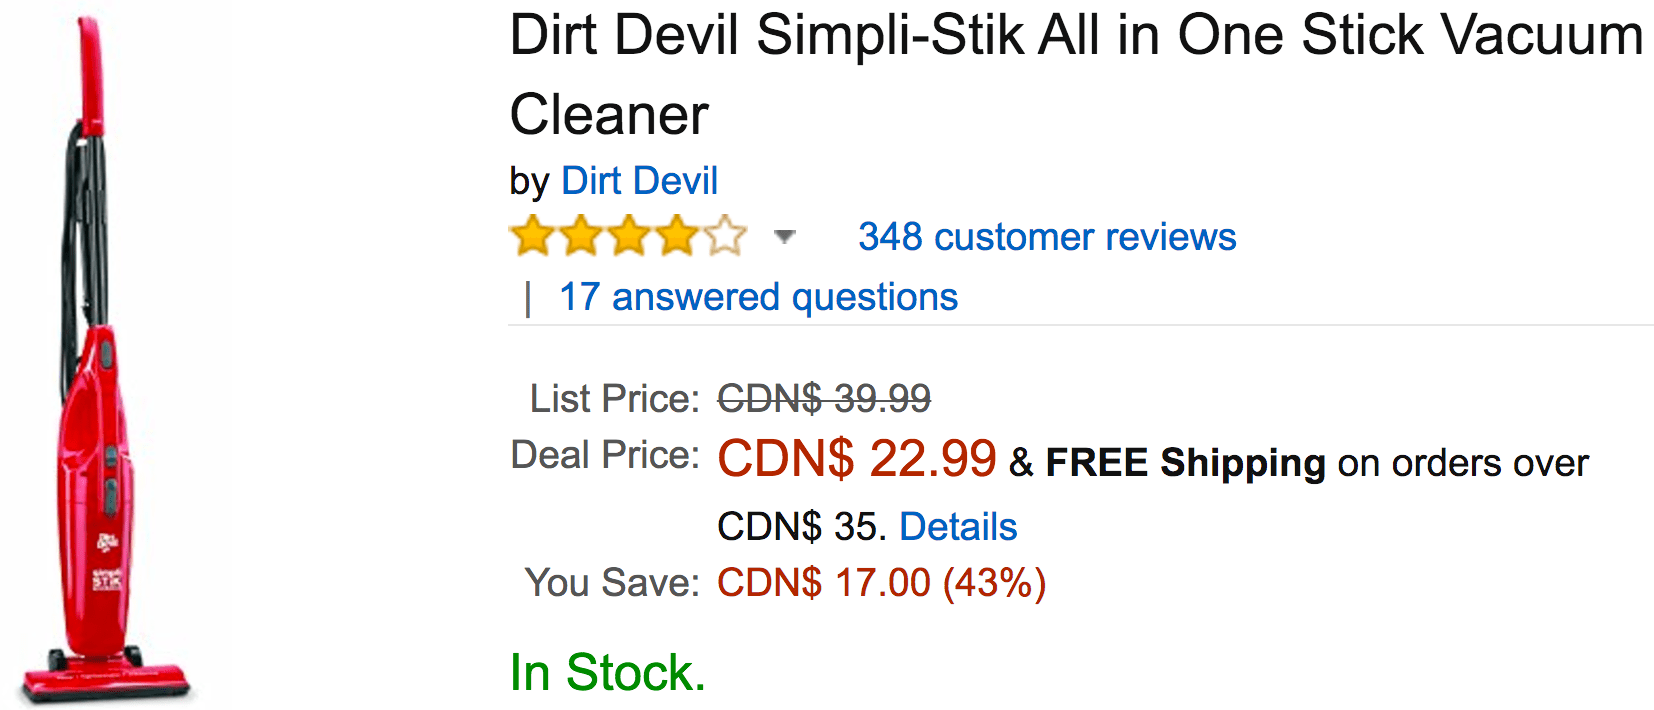Click the fourth gold rating star
Screen dimensions: 1654x710
[x=677, y=237]
